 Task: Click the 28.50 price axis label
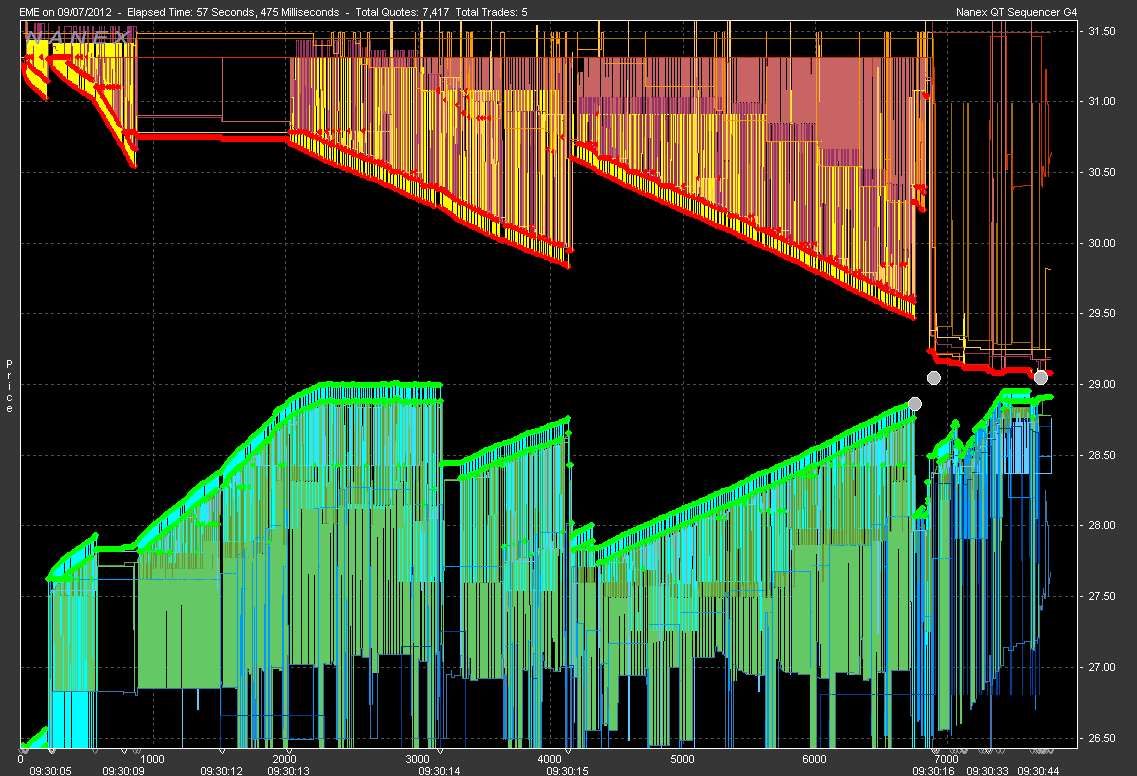tap(1101, 455)
